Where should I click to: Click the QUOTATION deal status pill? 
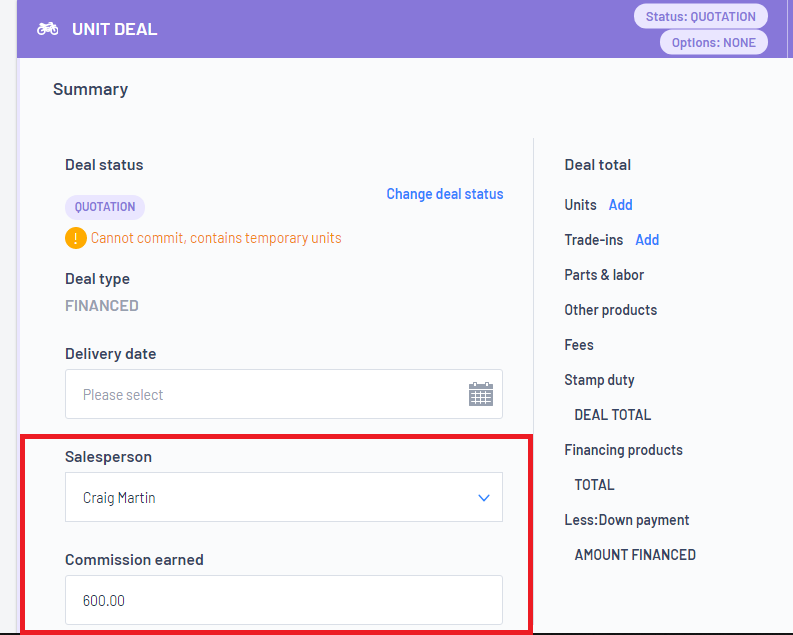(105, 207)
